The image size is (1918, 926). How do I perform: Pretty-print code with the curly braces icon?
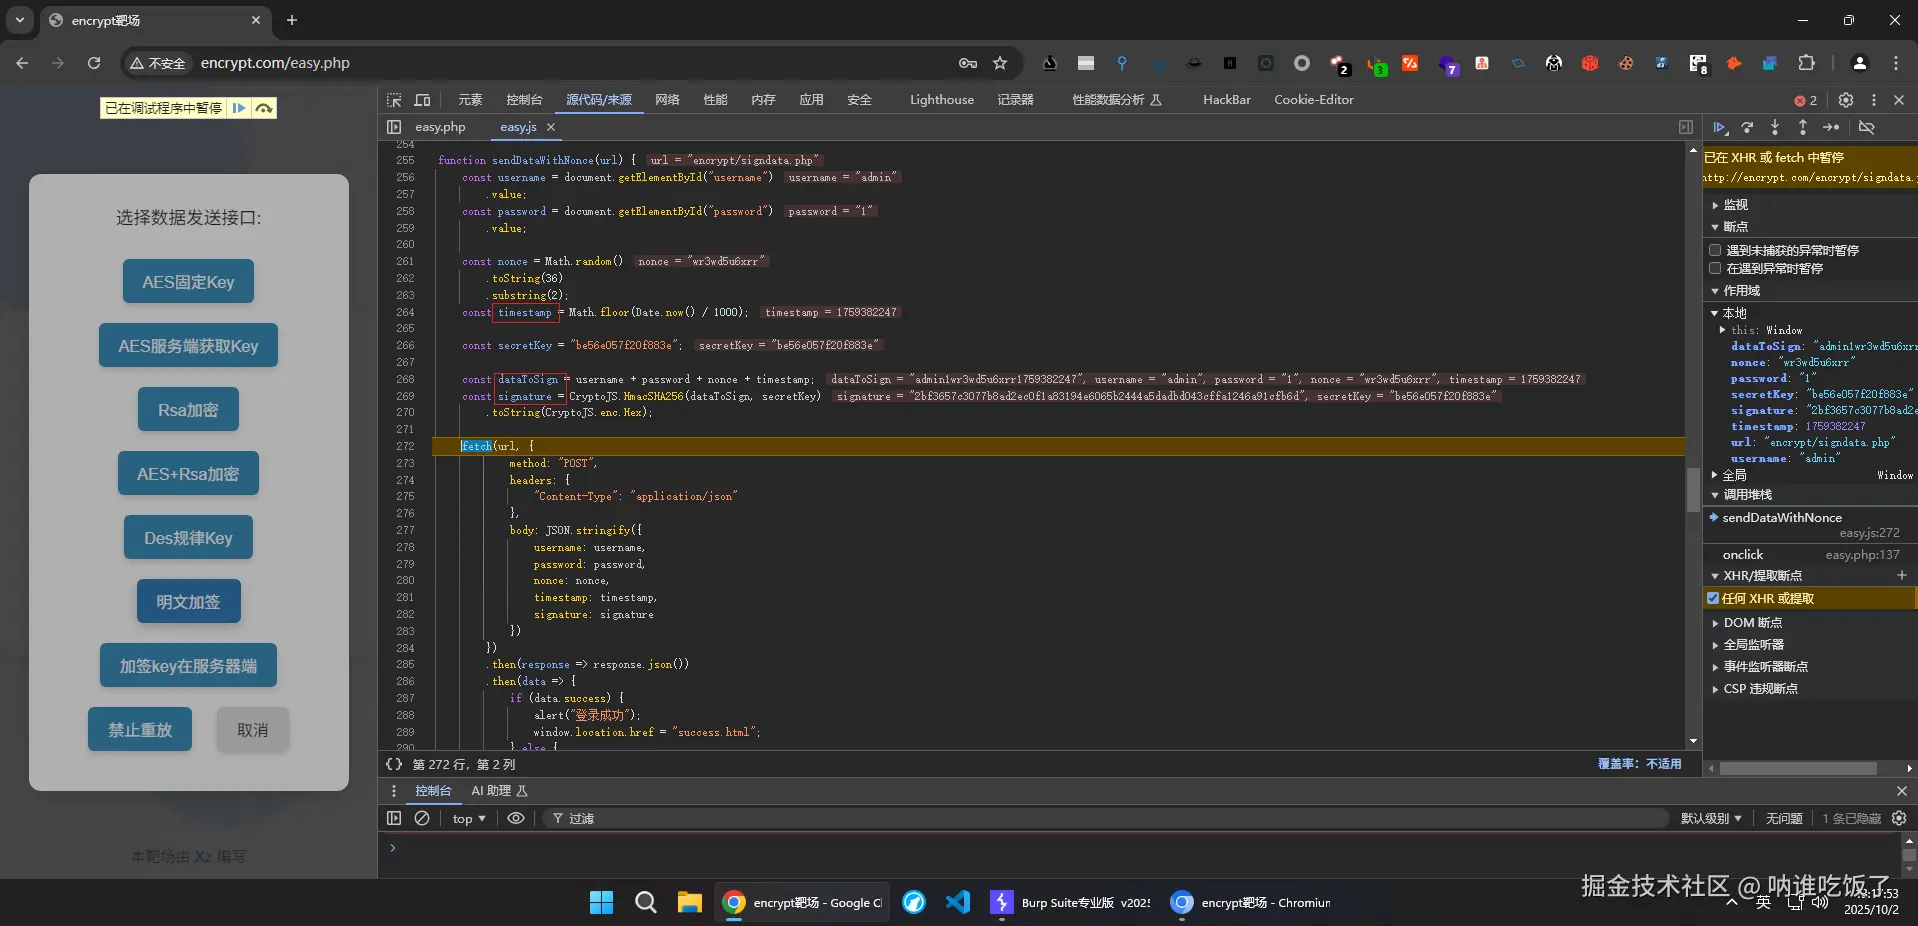[394, 764]
